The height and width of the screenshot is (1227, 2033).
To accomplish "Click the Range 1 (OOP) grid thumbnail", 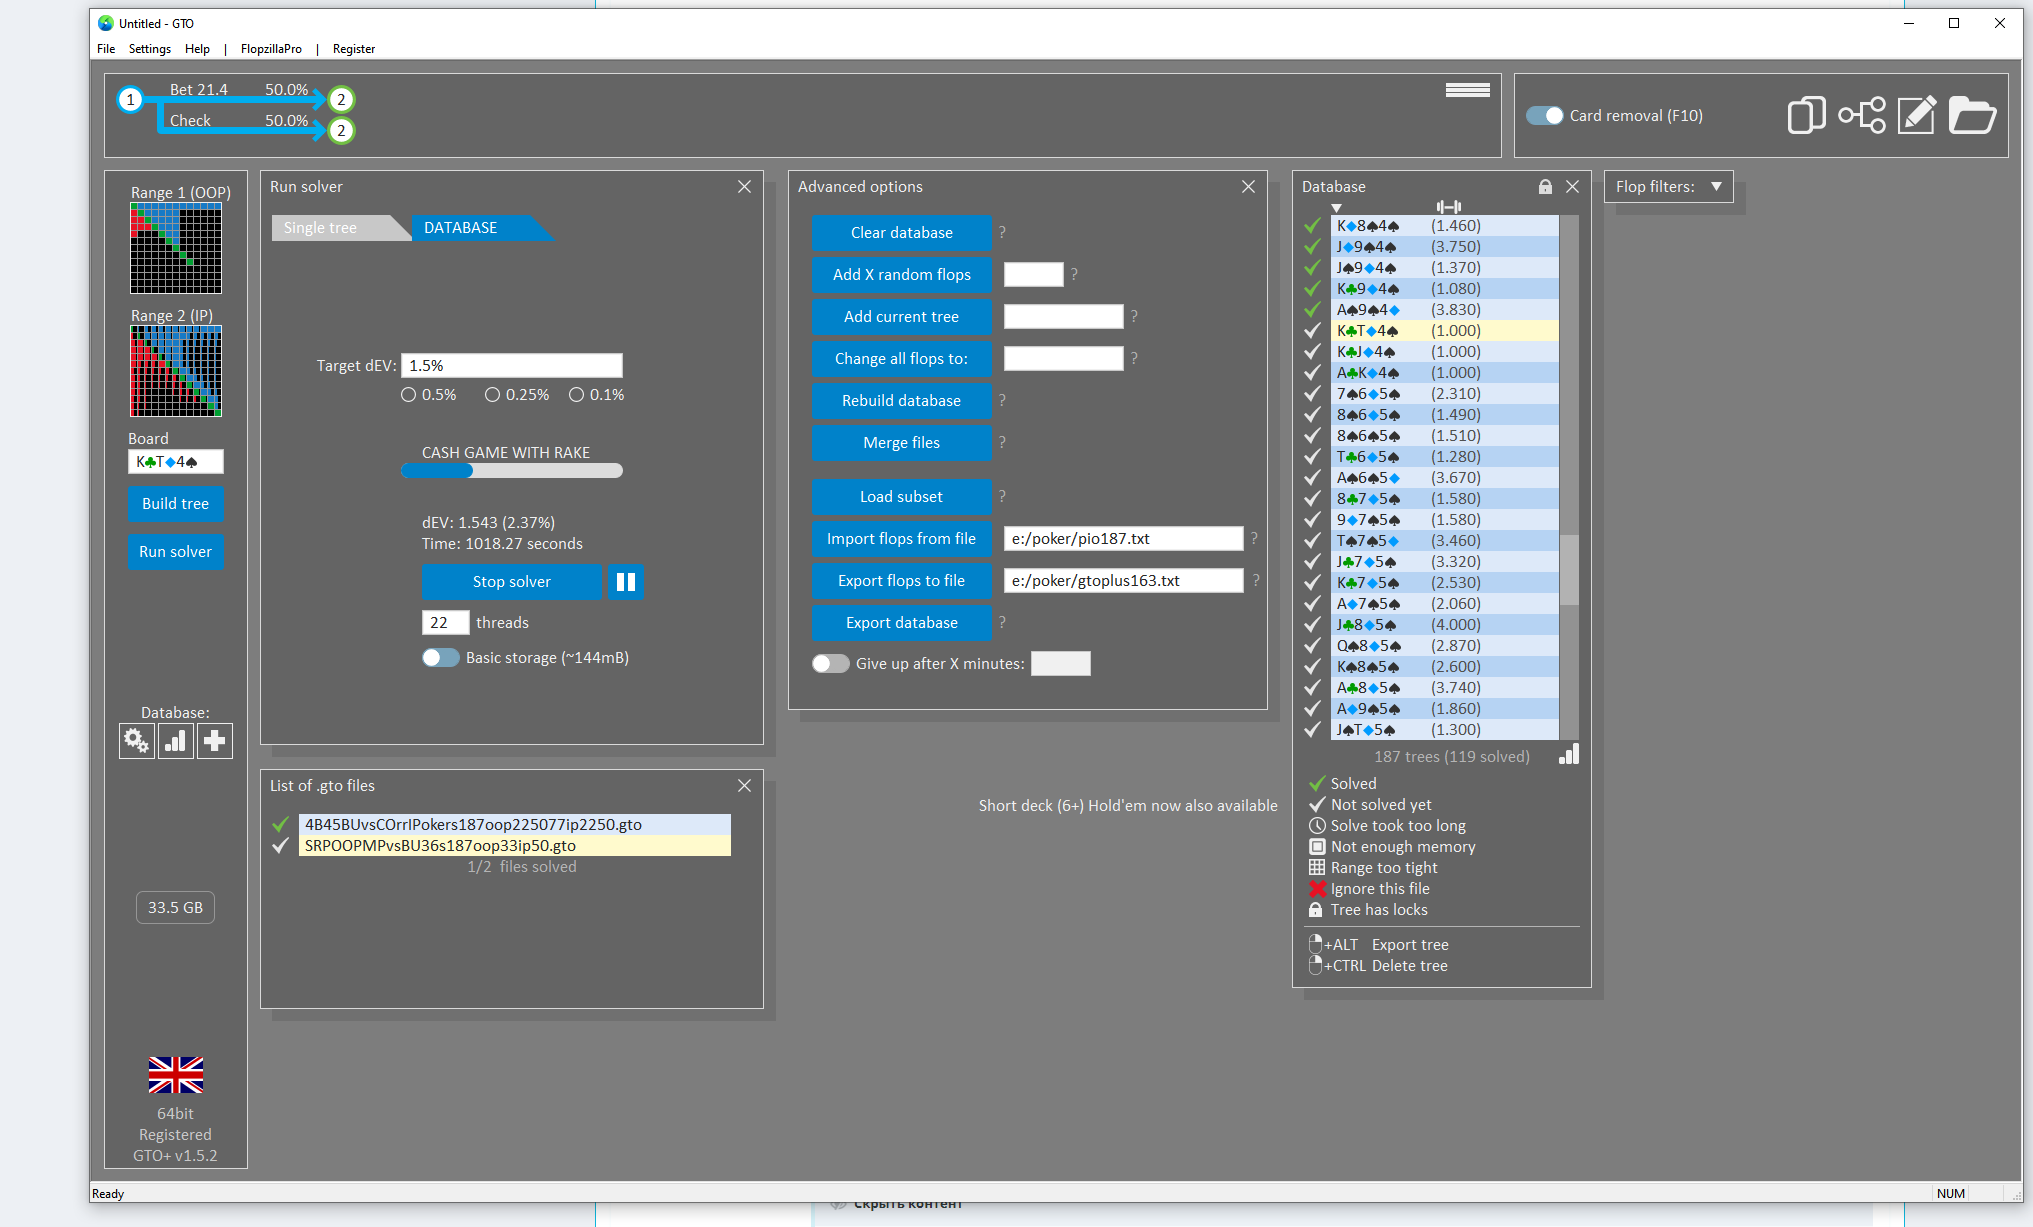I will pos(176,248).
